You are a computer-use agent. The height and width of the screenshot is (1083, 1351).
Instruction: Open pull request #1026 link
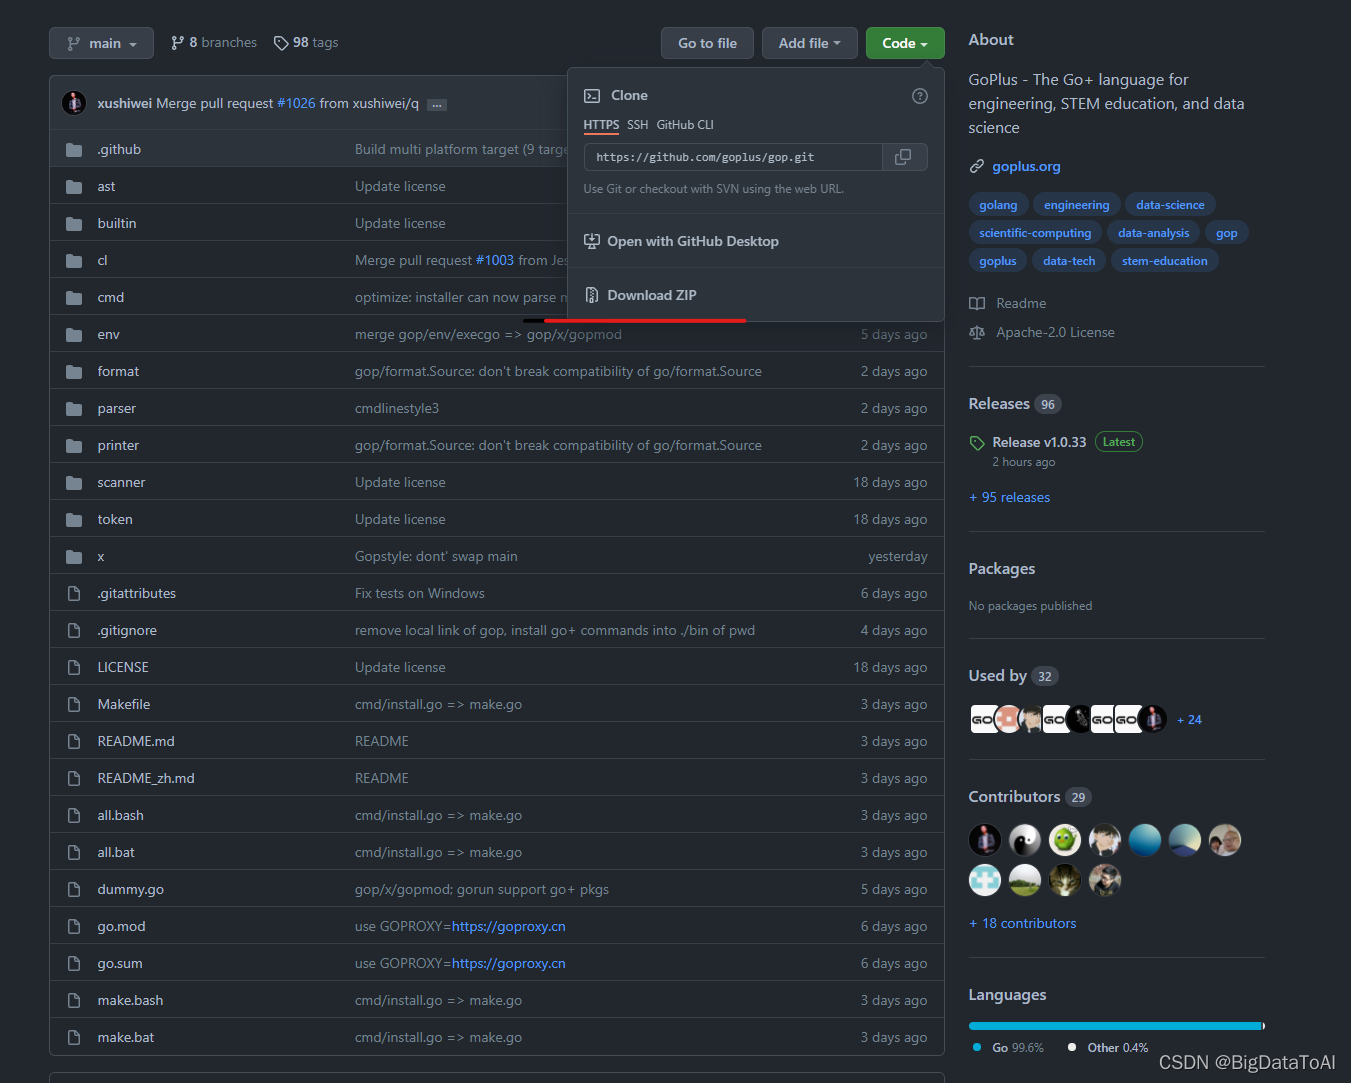(x=296, y=103)
